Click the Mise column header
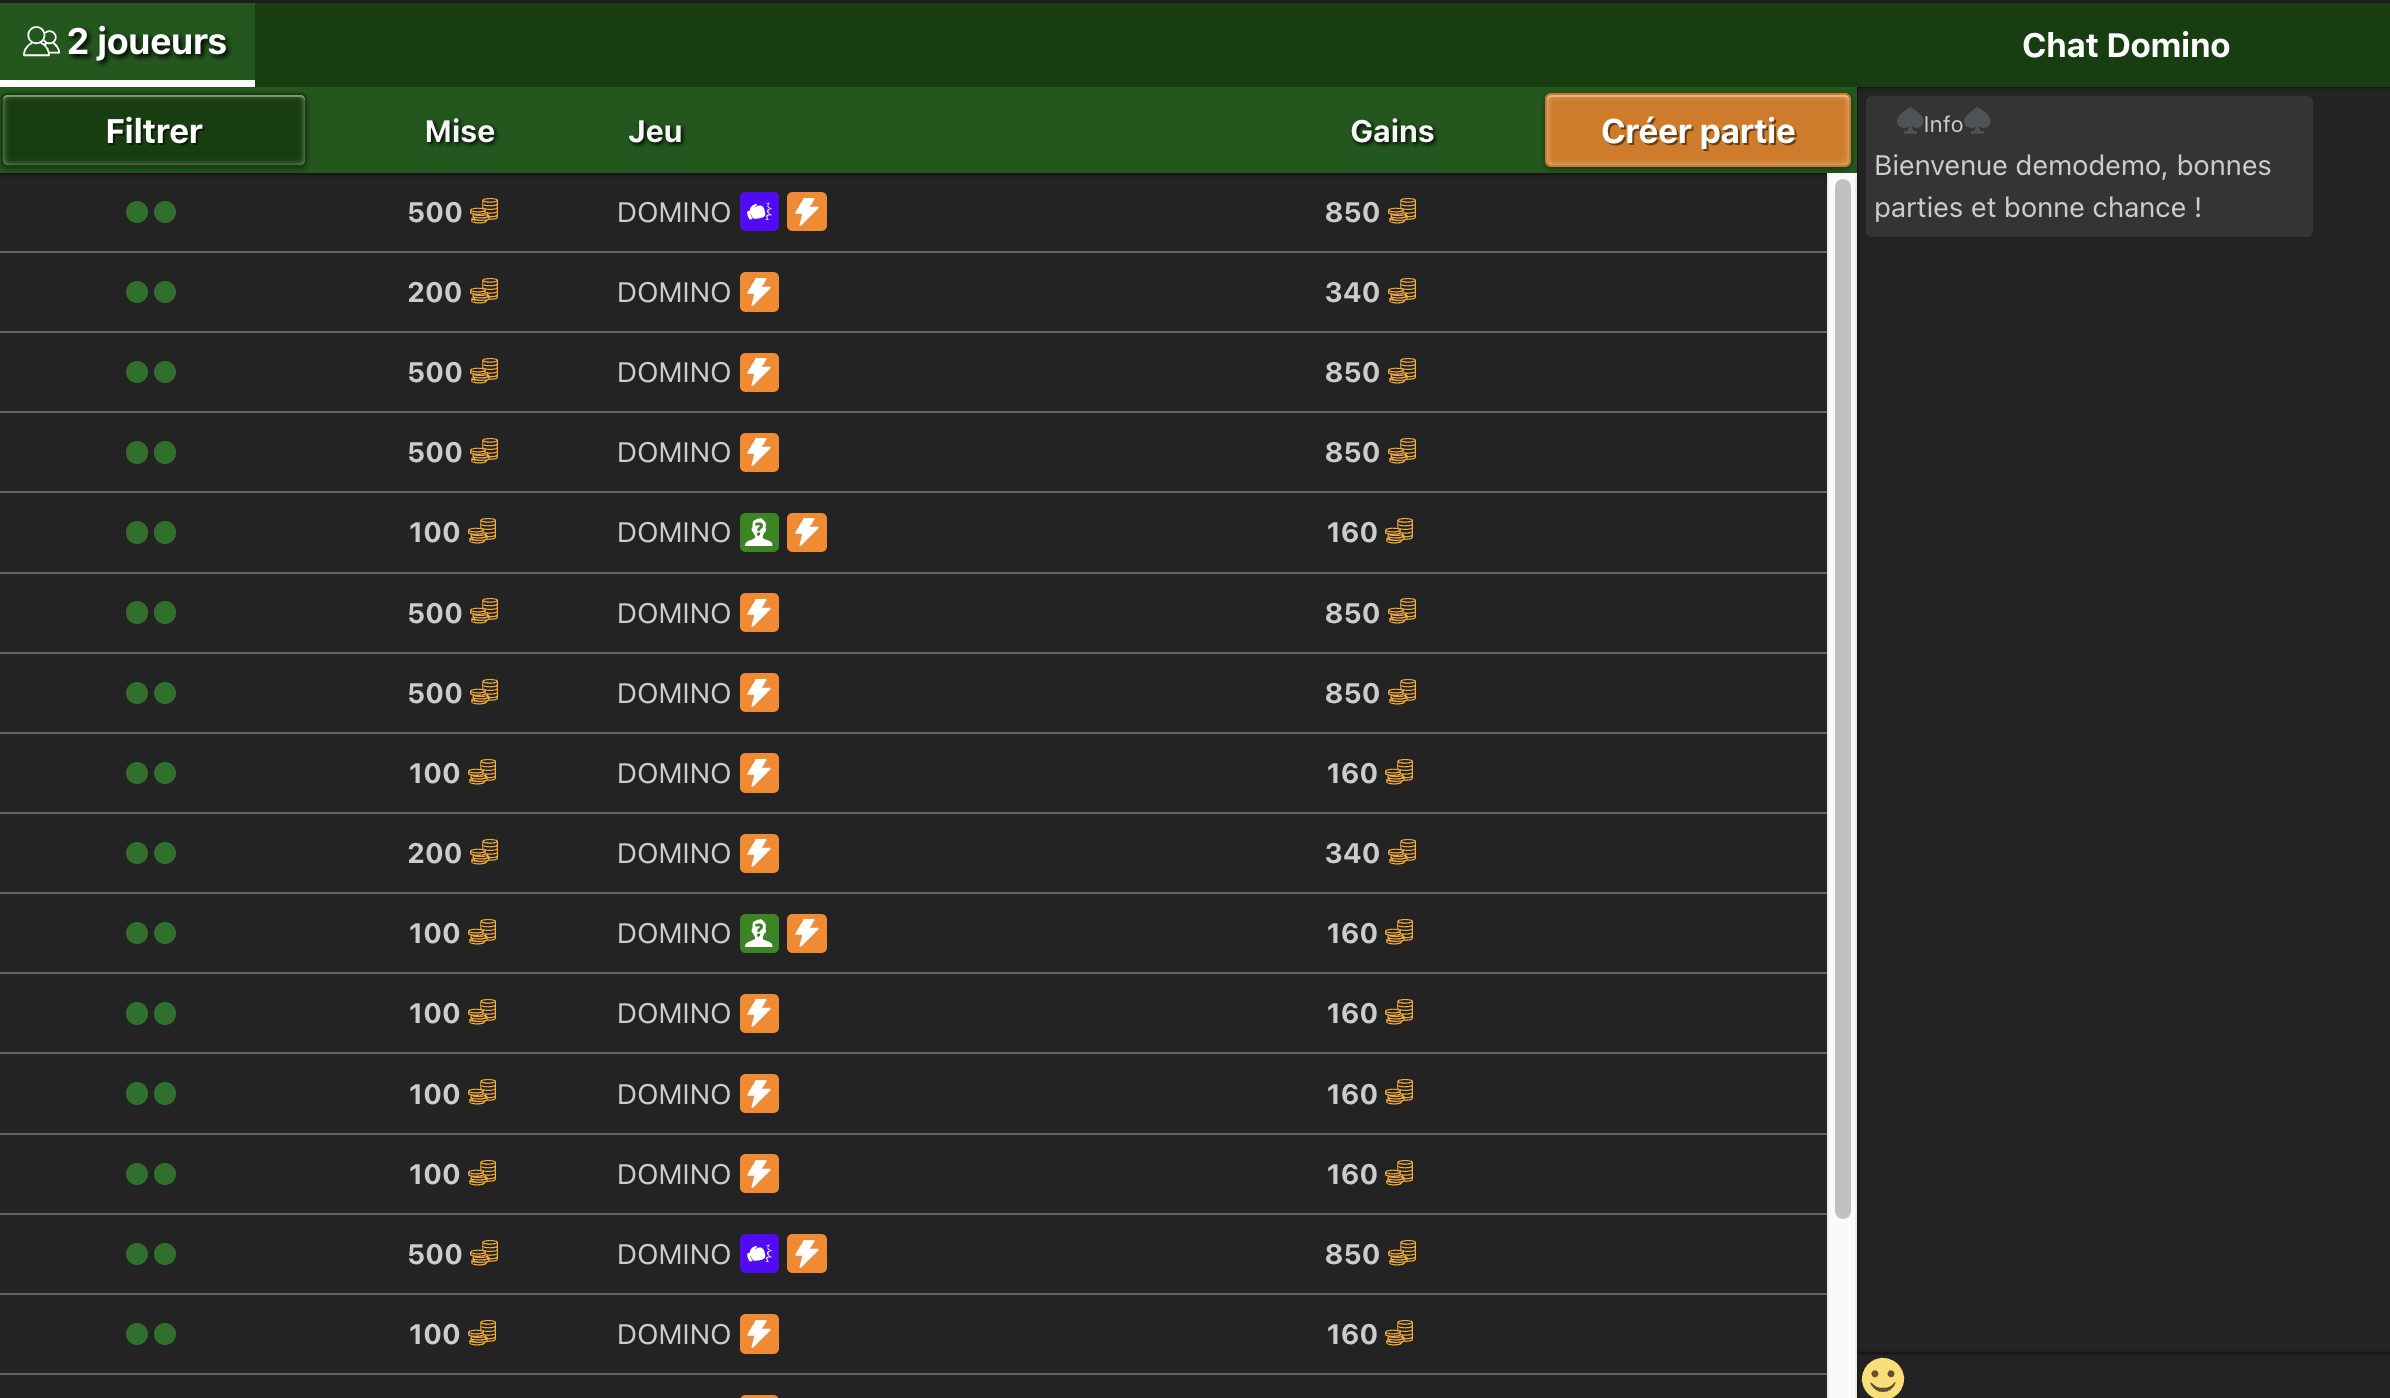The width and height of the screenshot is (2390, 1398). (x=459, y=130)
